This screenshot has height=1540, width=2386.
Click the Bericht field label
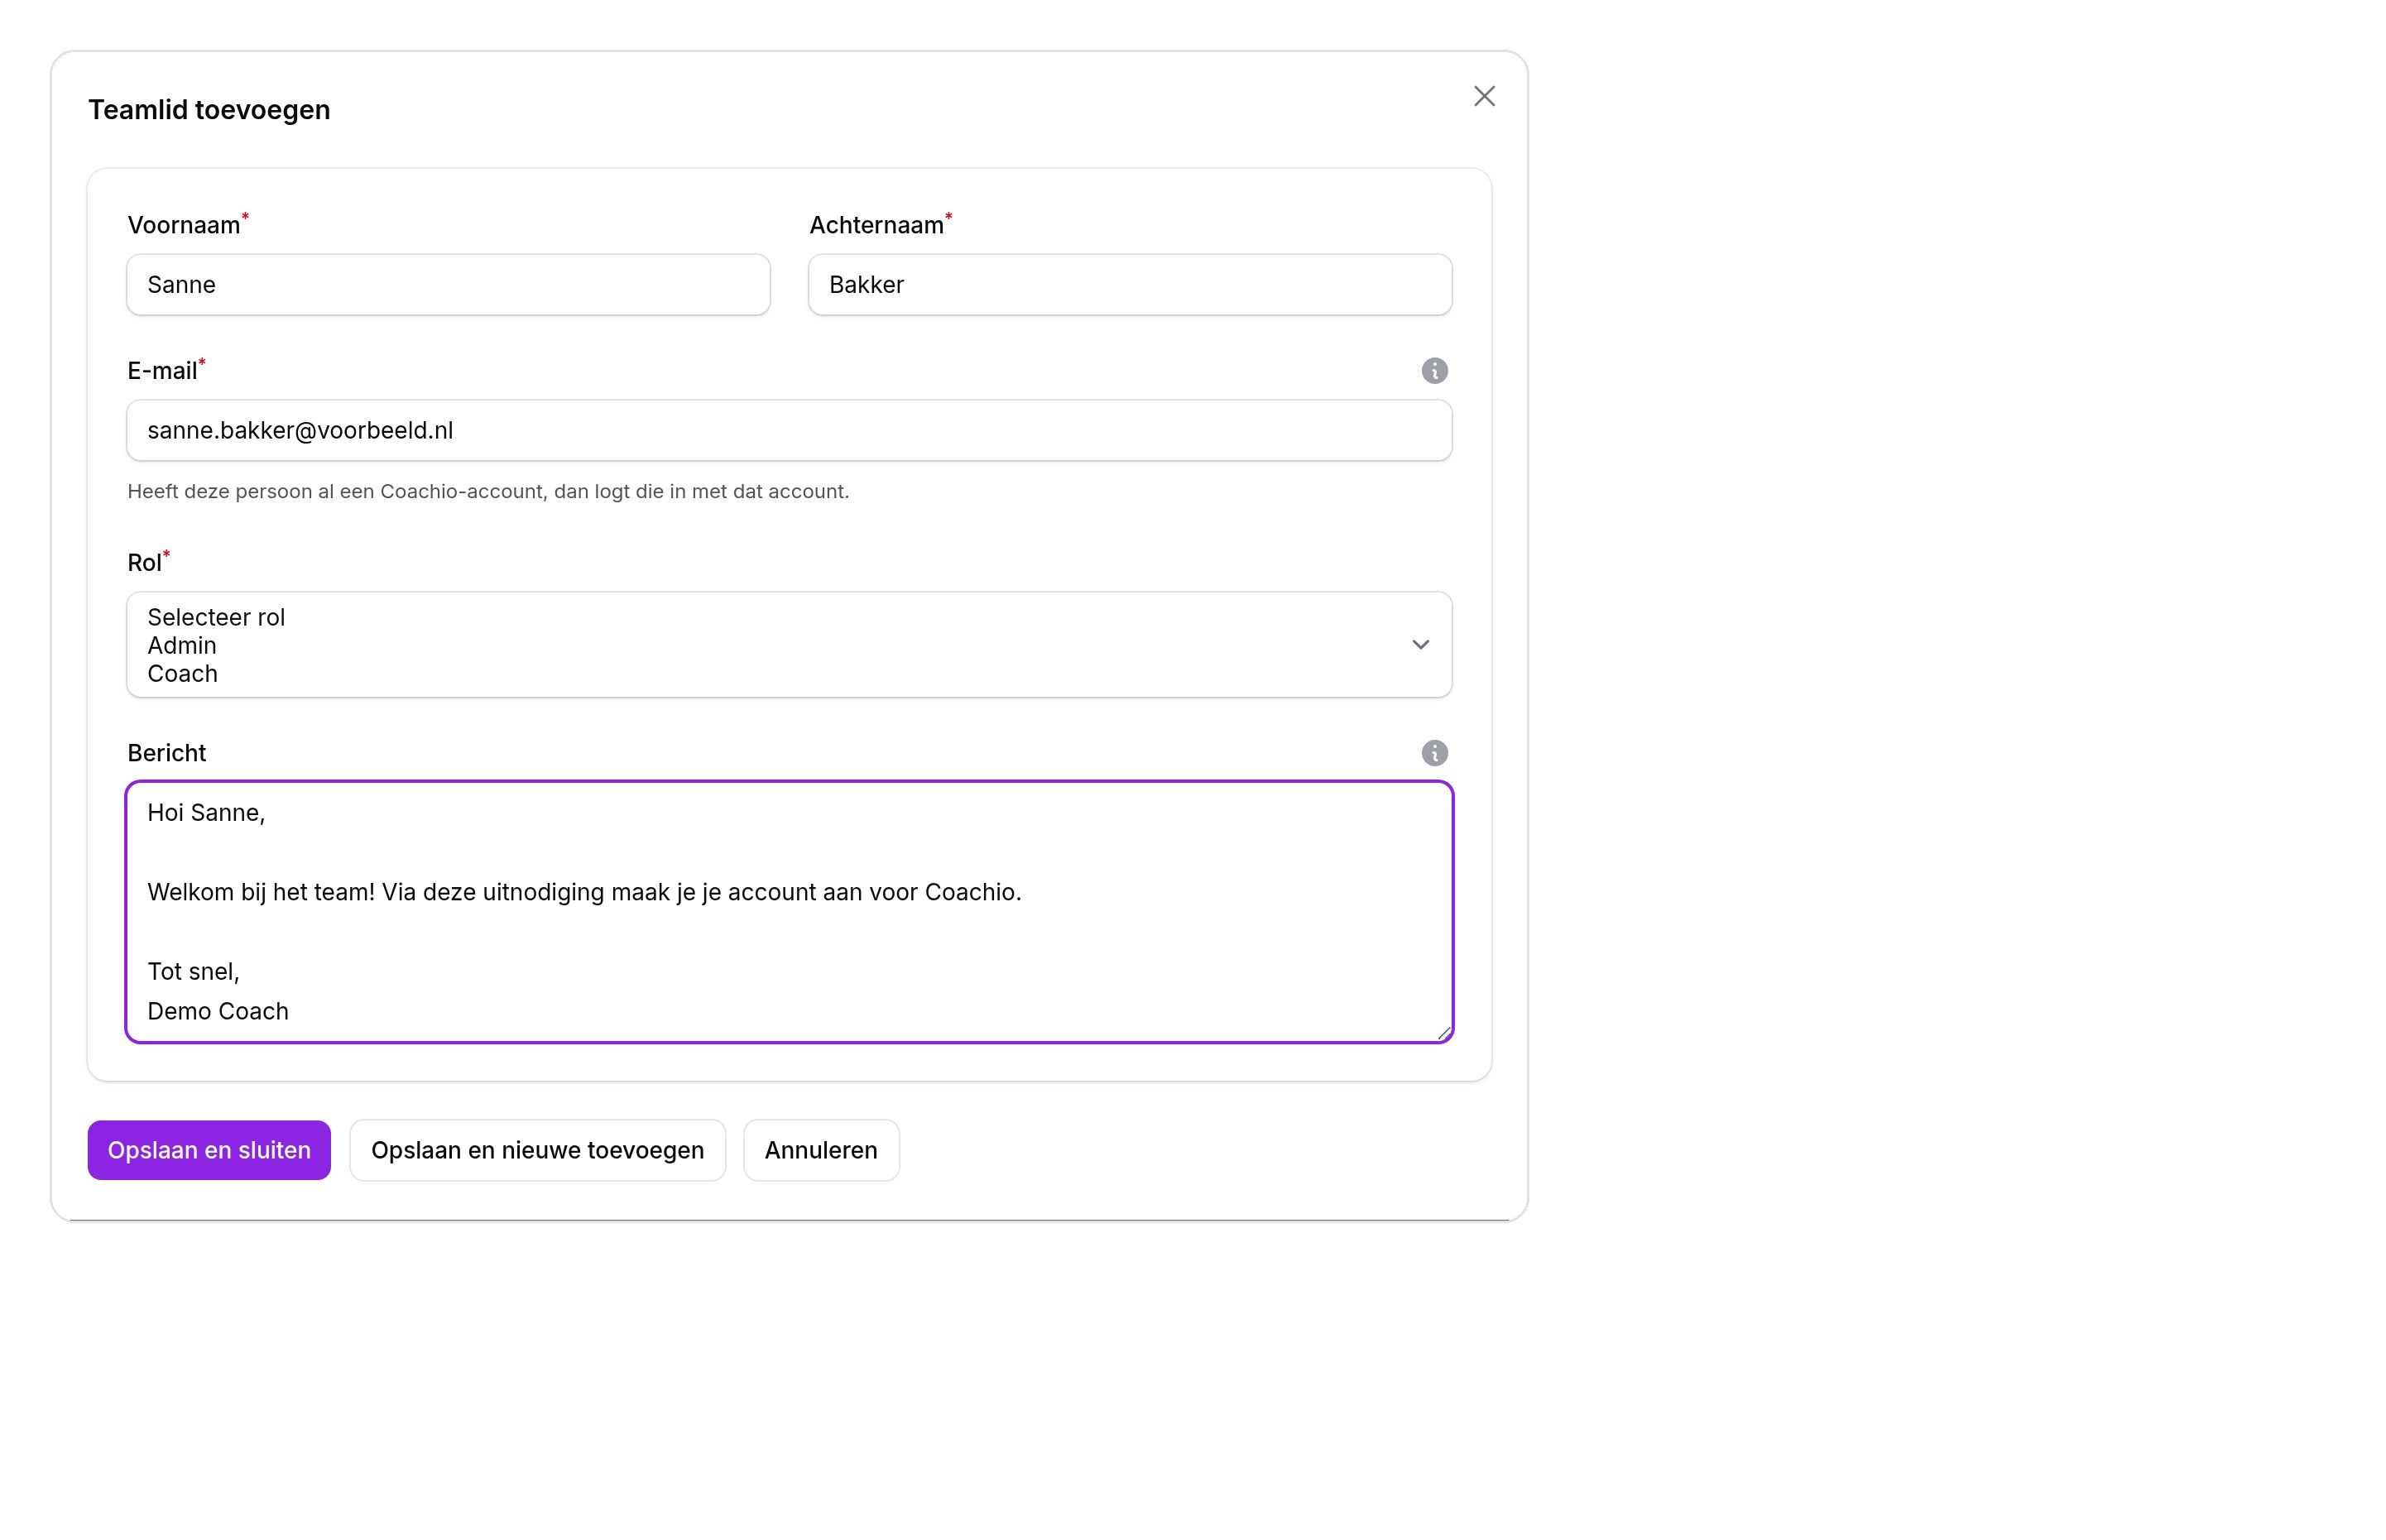[x=166, y=753]
